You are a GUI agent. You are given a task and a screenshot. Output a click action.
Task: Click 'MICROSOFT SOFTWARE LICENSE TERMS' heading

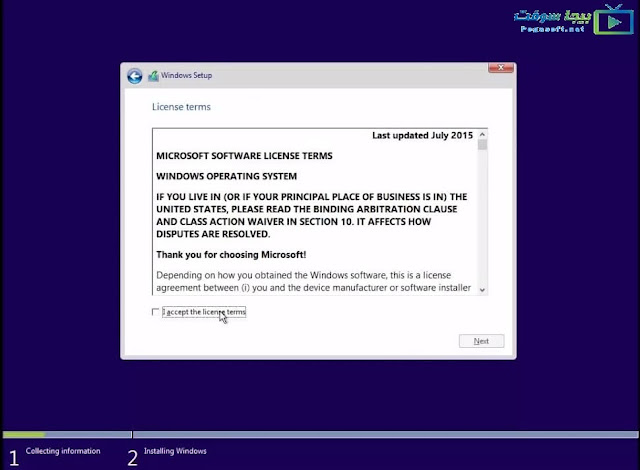pos(244,156)
